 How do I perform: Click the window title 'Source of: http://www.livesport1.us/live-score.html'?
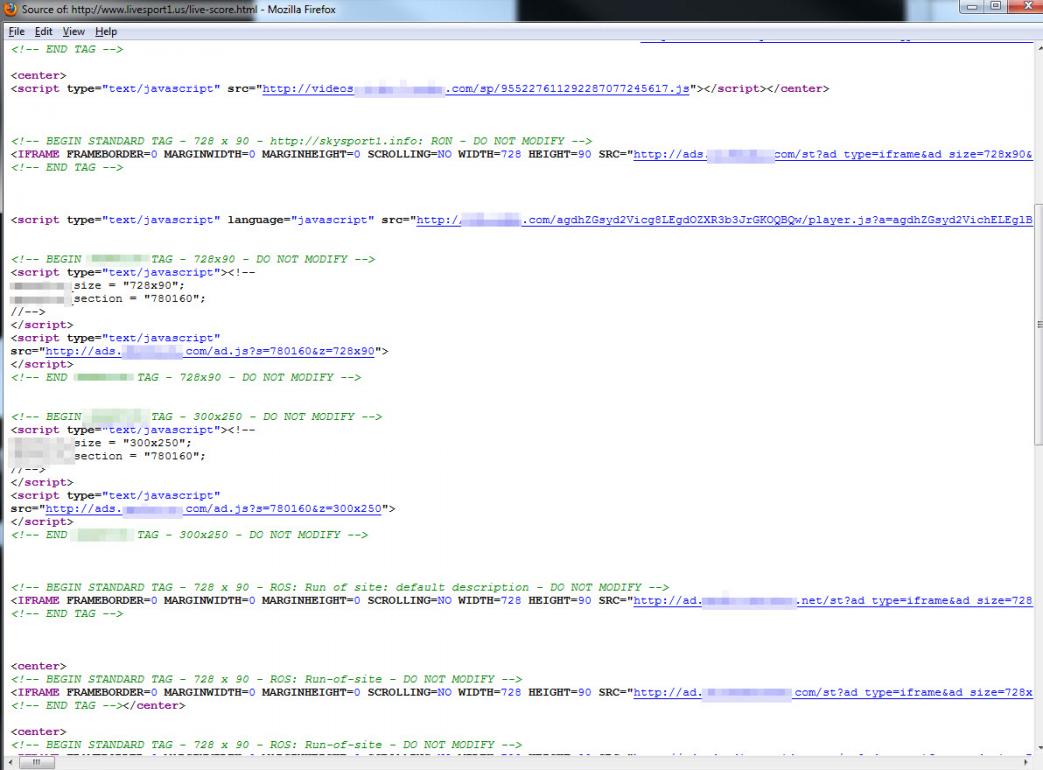click(x=139, y=9)
